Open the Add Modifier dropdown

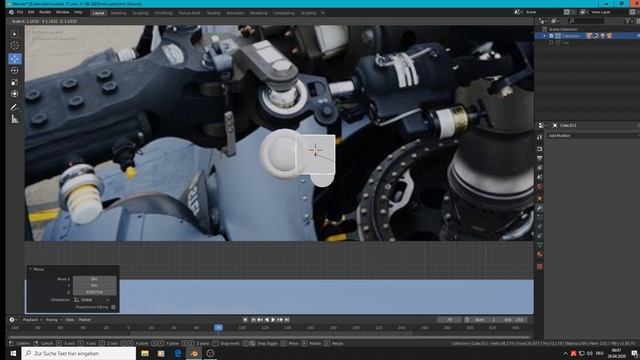(x=593, y=136)
